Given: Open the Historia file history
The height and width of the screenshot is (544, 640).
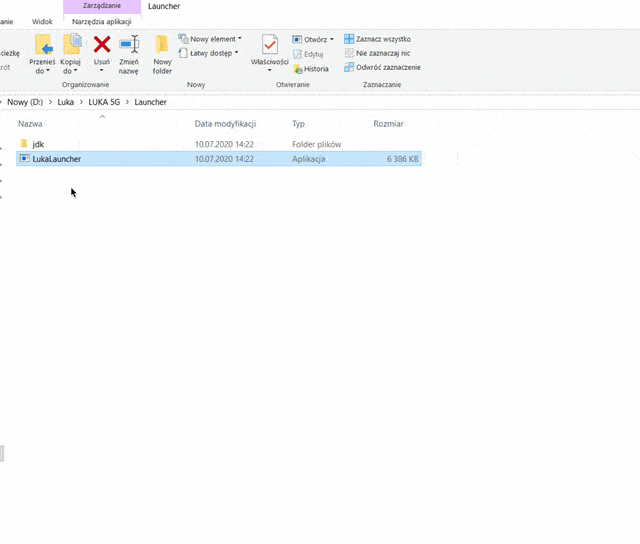Looking at the screenshot, I should point(311,69).
